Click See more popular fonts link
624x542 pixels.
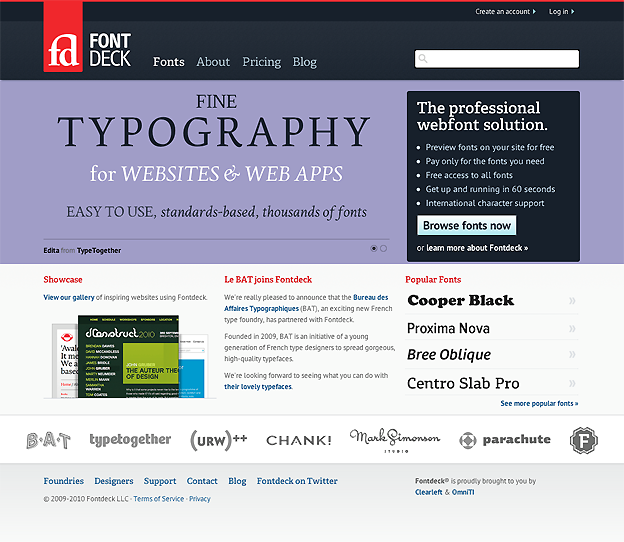click(x=539, y=403)
